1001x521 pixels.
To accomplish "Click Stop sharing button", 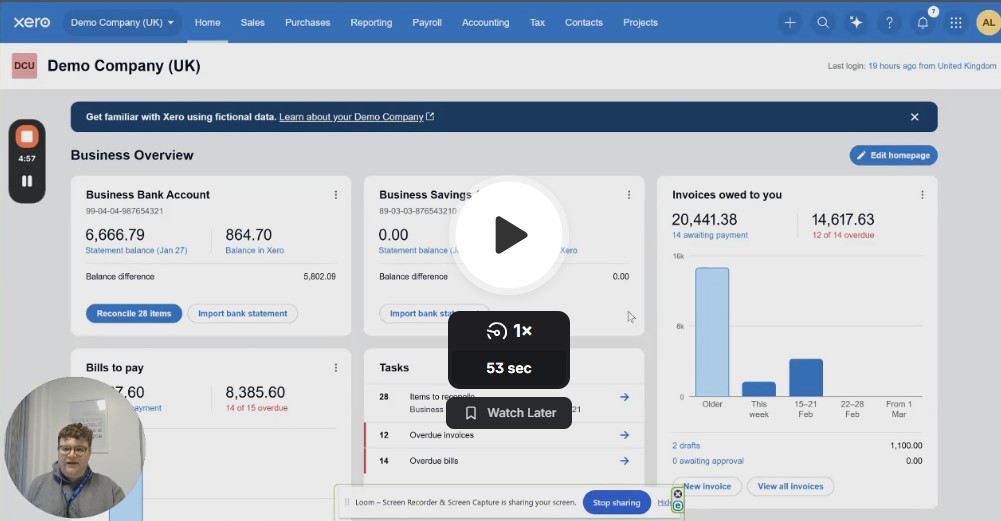I will coord(616,502).
